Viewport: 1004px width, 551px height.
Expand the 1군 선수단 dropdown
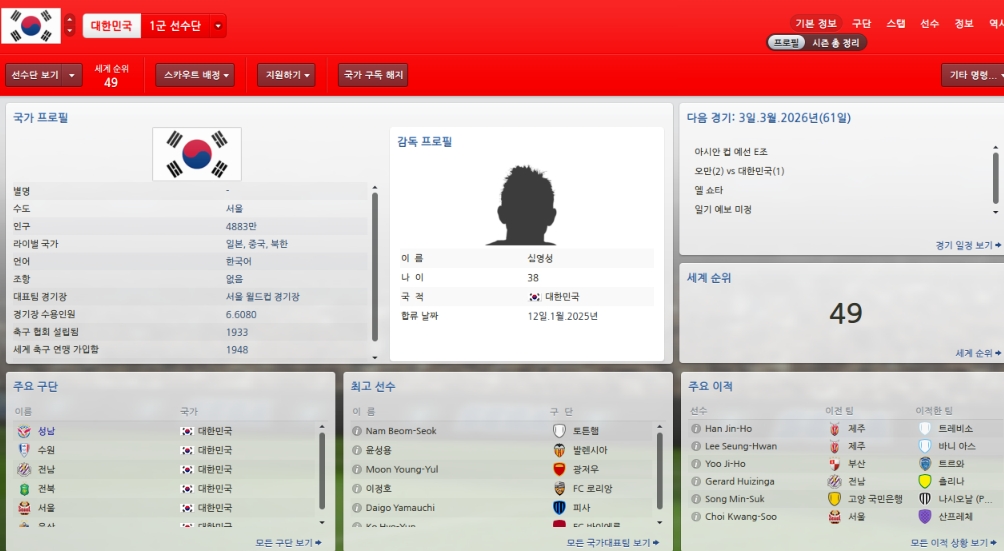point(218,26)
